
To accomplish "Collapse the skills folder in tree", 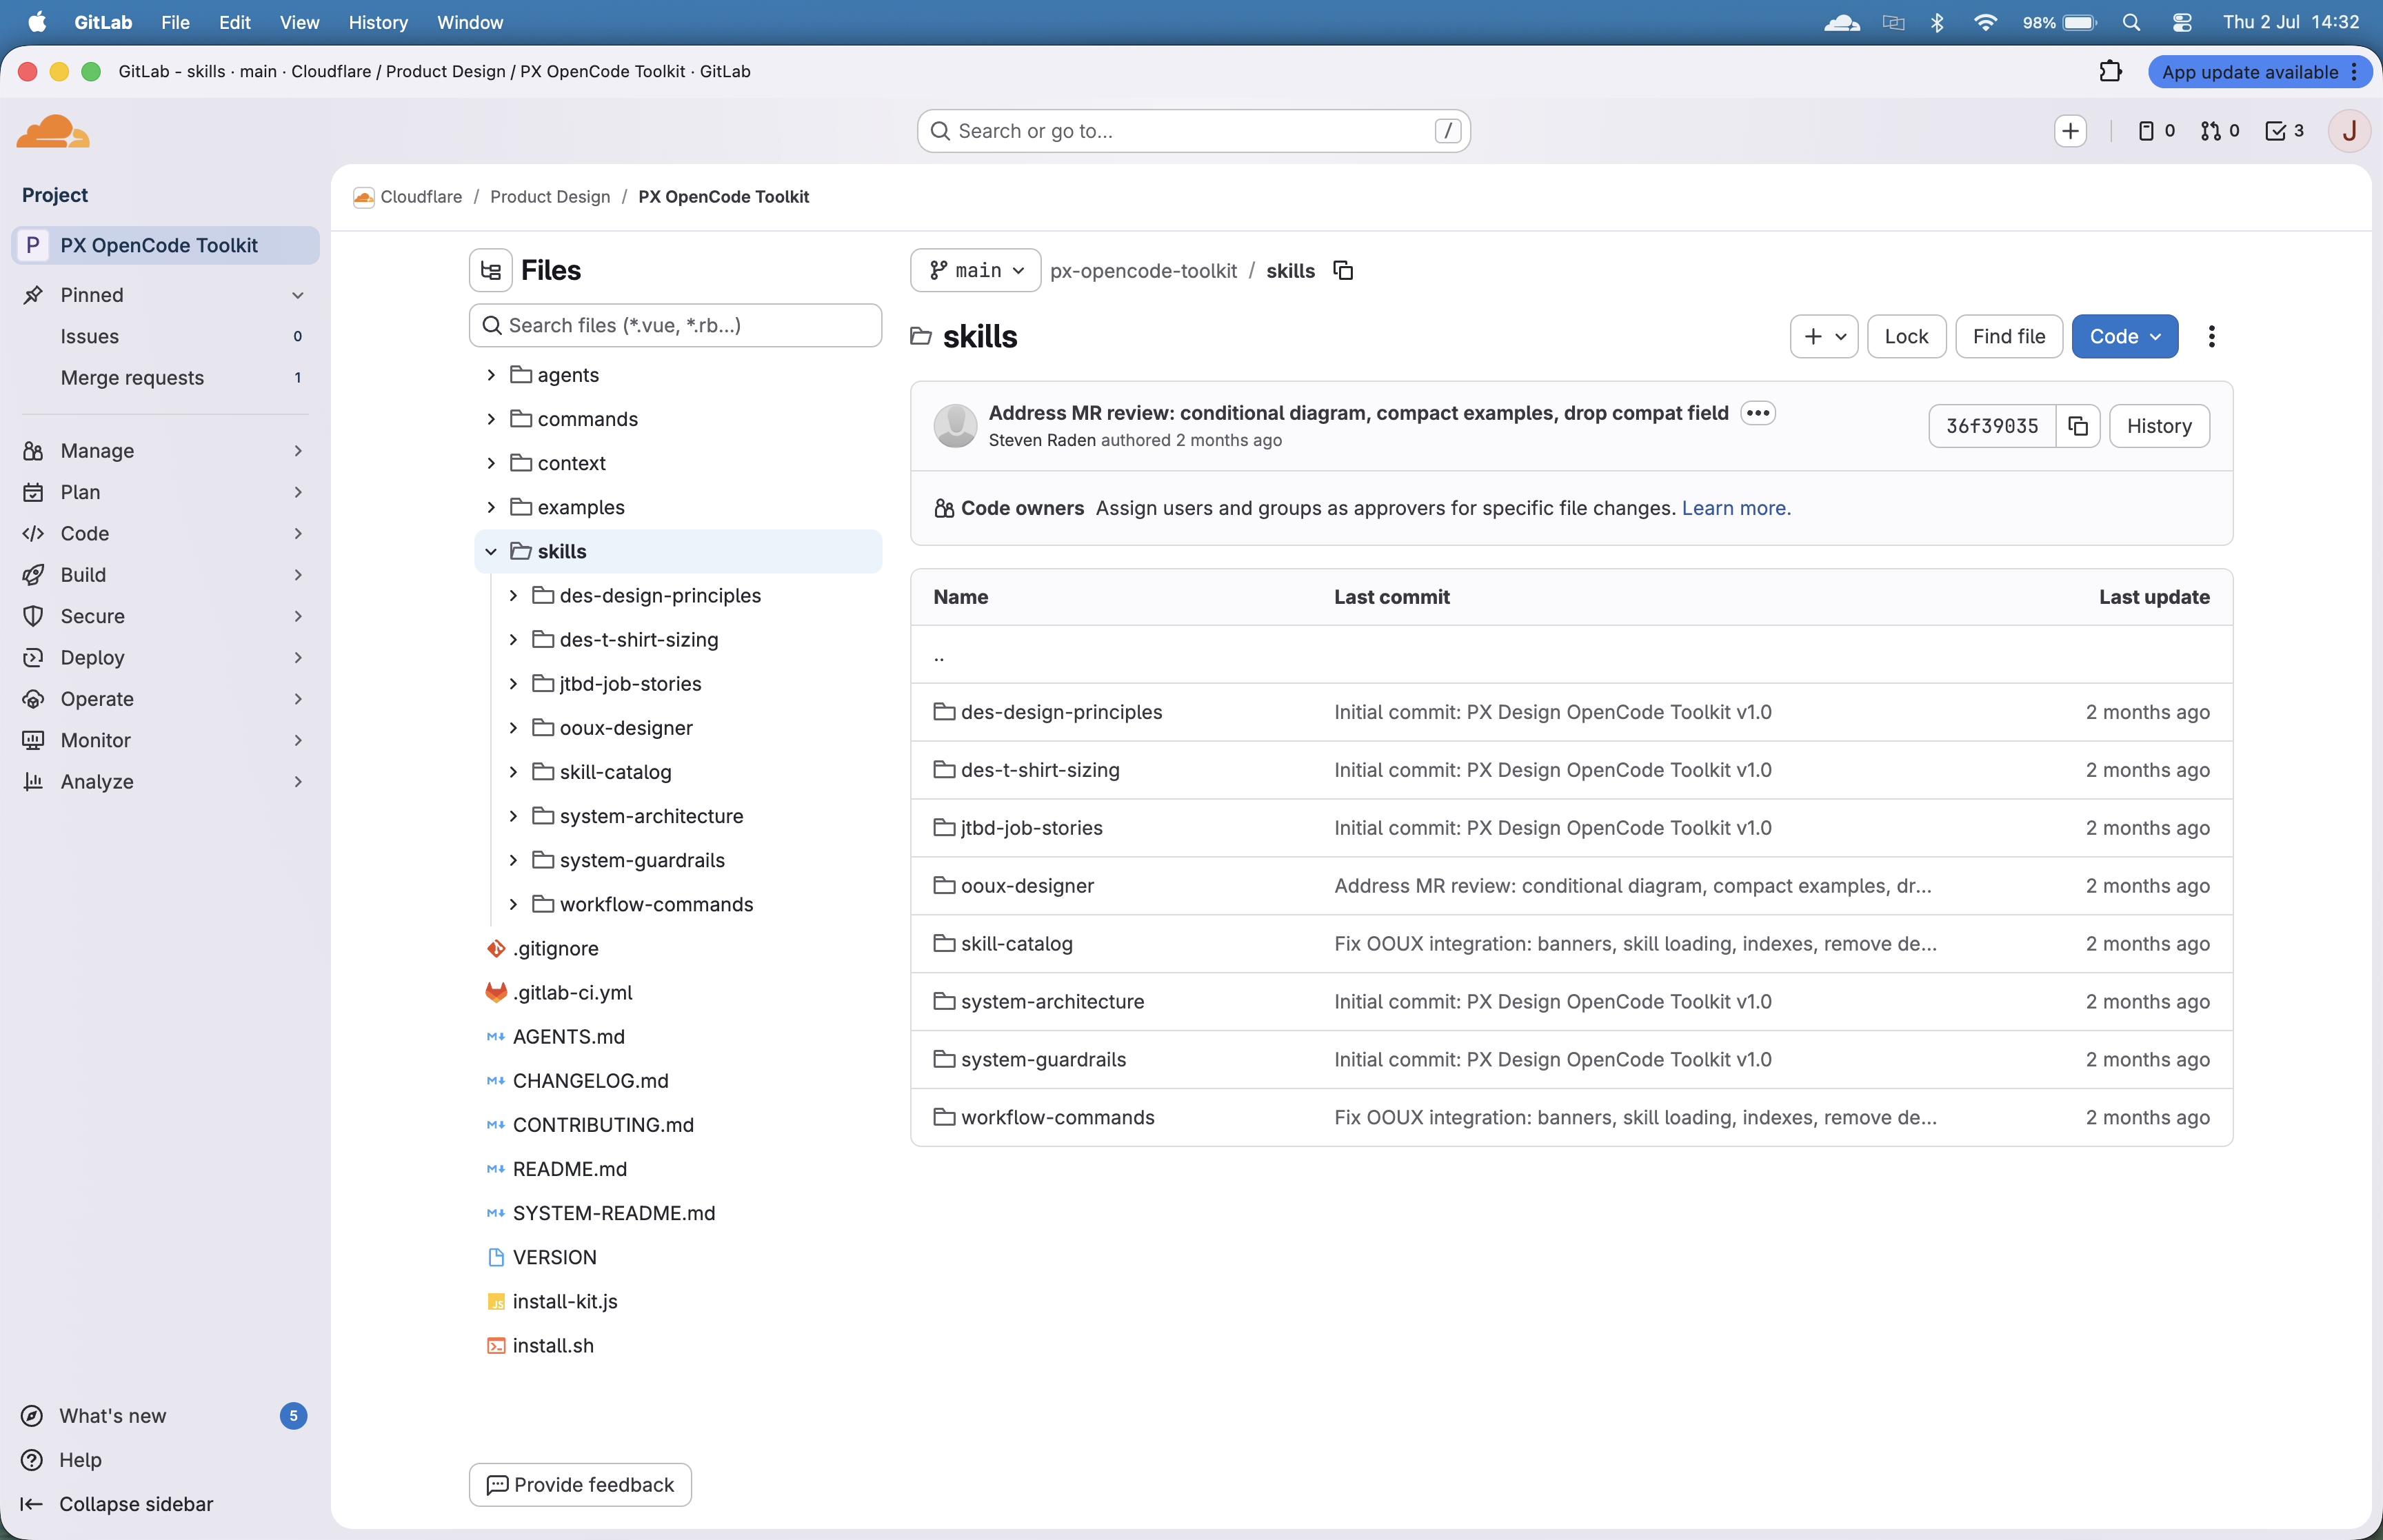I will click(x=491, y=551).
